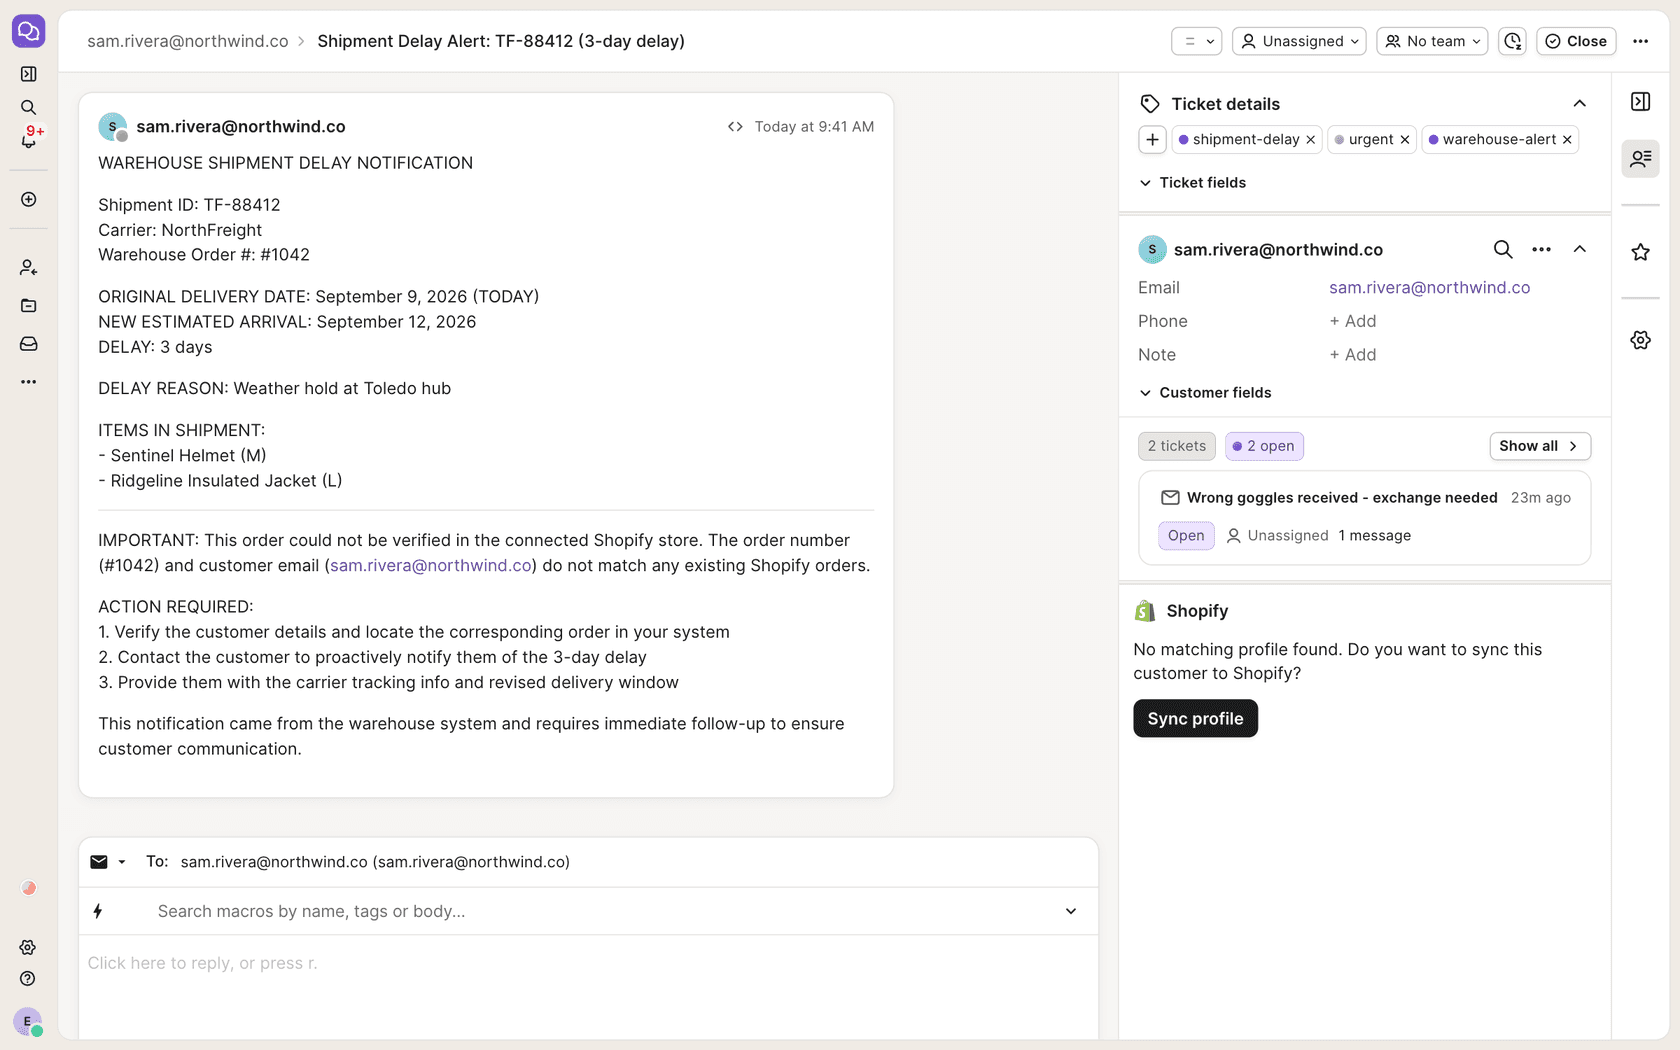Click the snooze ticket clock icon
Image resolution: width=1680 pixels, height=1050 pixels.
coord(1512,41)
